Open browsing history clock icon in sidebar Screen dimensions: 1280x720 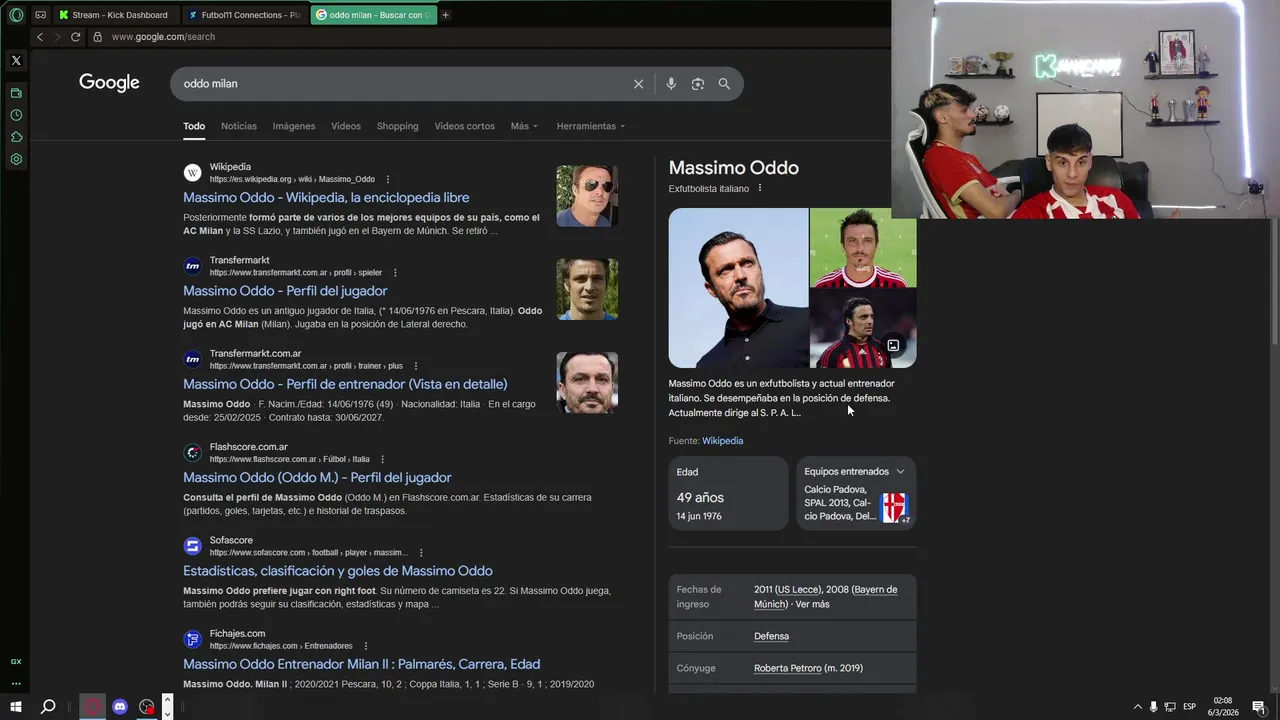tap(16, 115)
